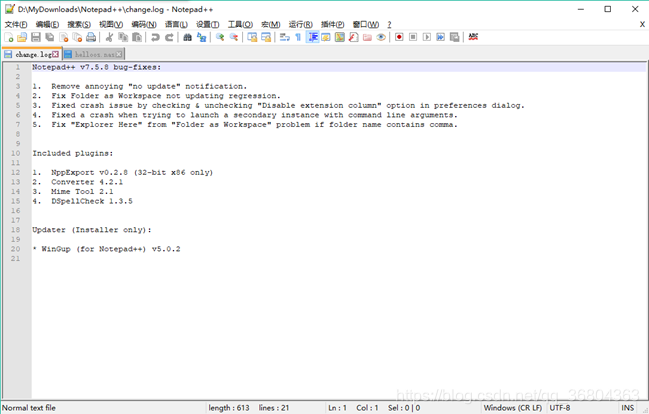Save the current recorded macro icon
The width and height of the screenshot is (649, 414).
click(454, 38)
